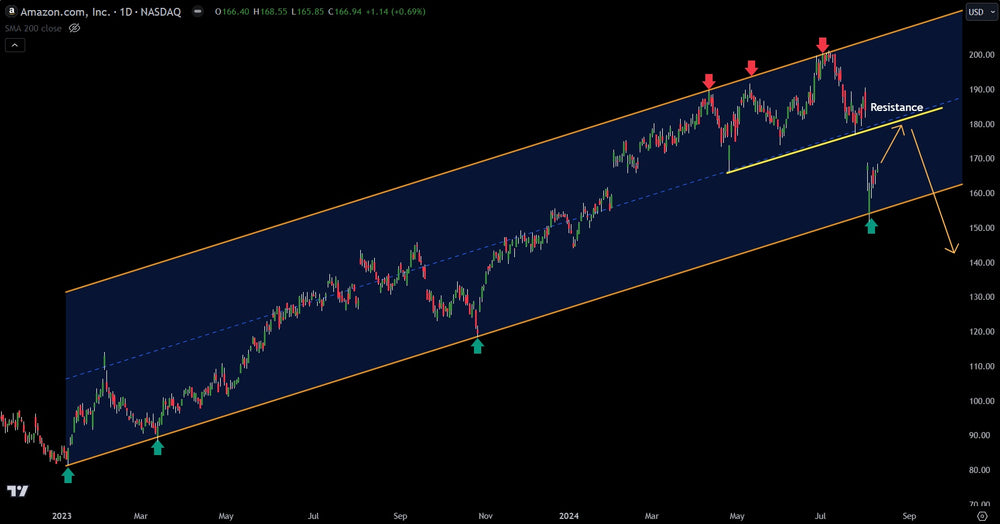Open the USD currency dropdown
Image resolution: width=1000 pixels, height=524 pixels.
975,11
